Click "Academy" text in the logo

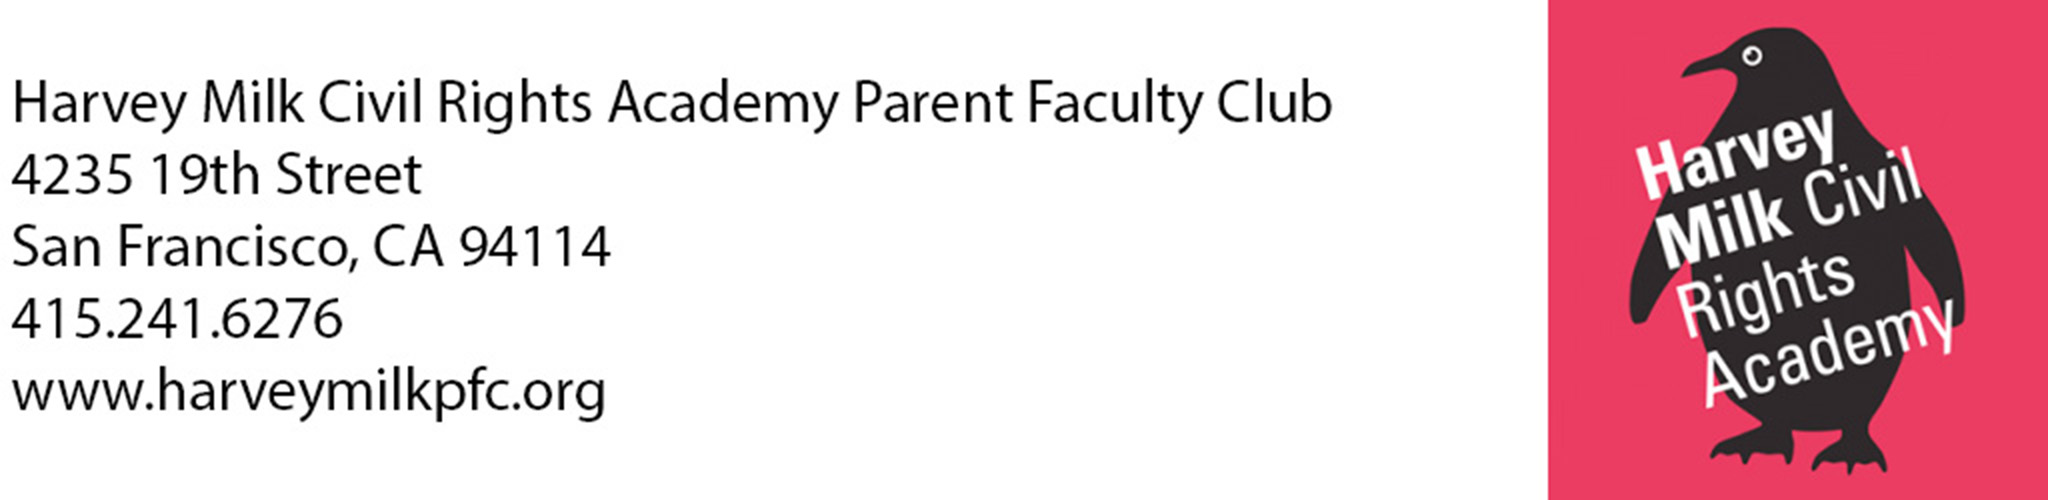(1828, 354)
